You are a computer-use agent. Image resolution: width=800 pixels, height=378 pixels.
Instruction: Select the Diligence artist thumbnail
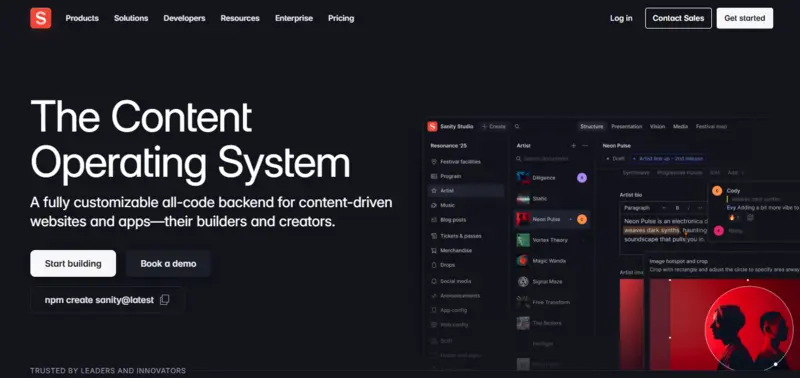tap(523, 178)
